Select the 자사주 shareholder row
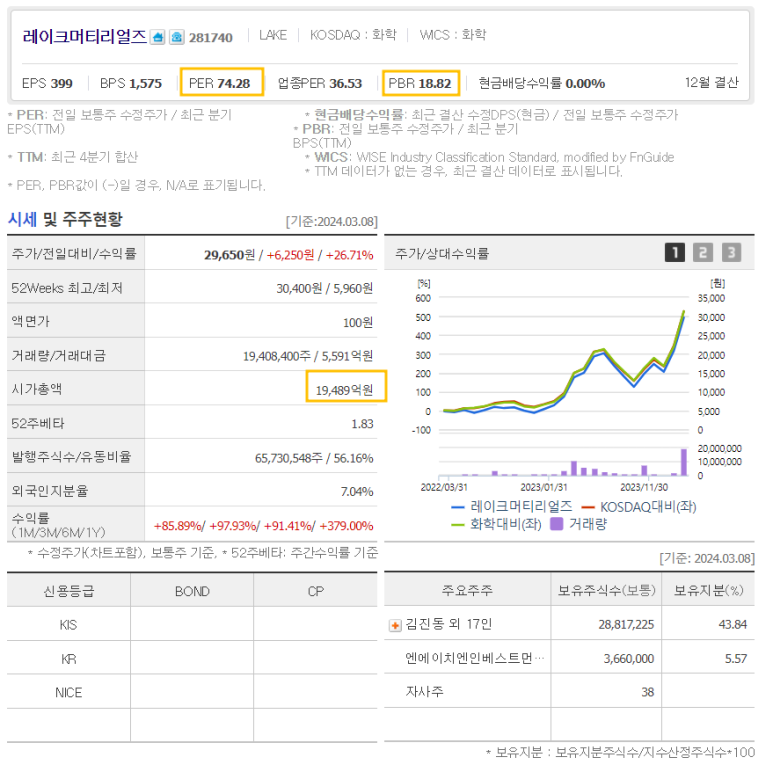Image resolution: width=773 pixels, height=772 pixels. pos(569,692)
